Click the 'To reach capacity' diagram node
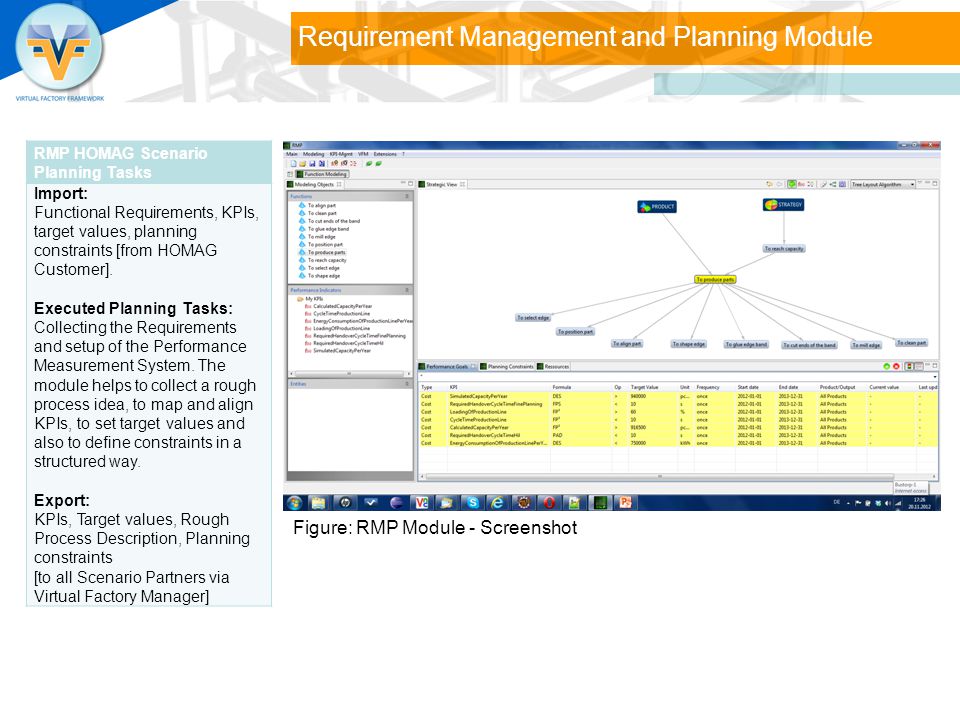Screen dimensions: 960x720 click(784, 249)
